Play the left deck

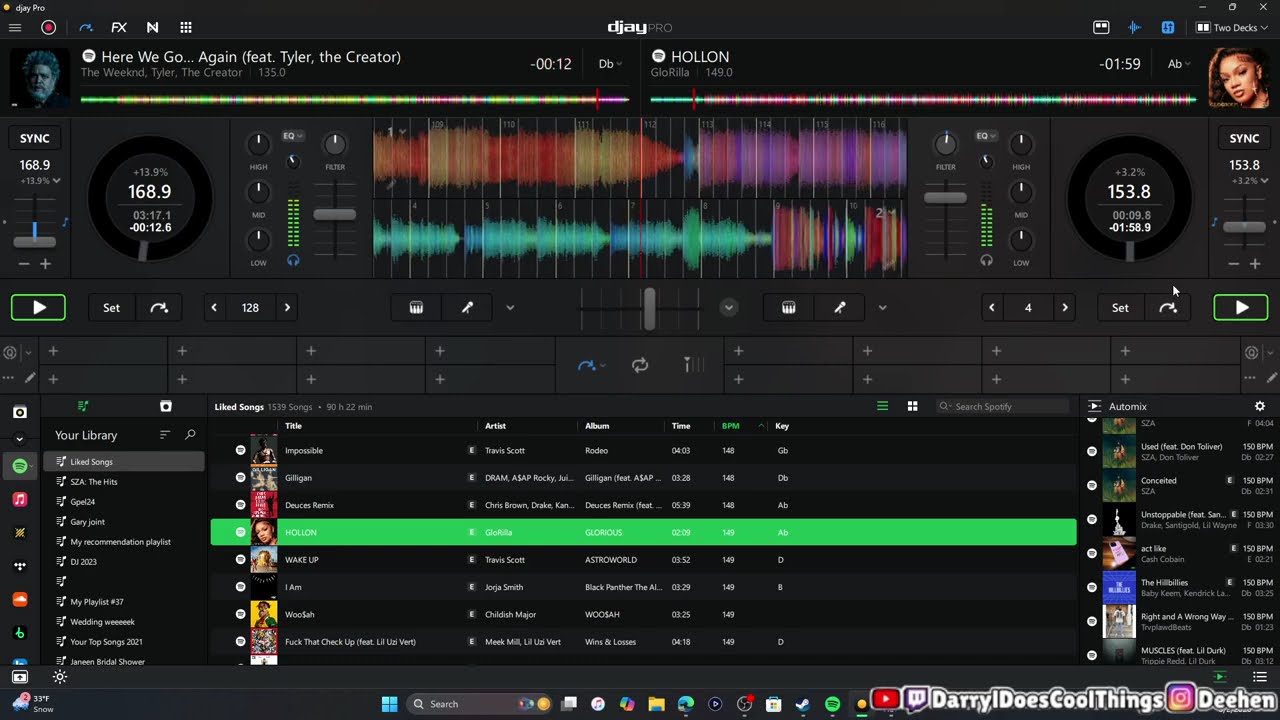click(39, 308)
